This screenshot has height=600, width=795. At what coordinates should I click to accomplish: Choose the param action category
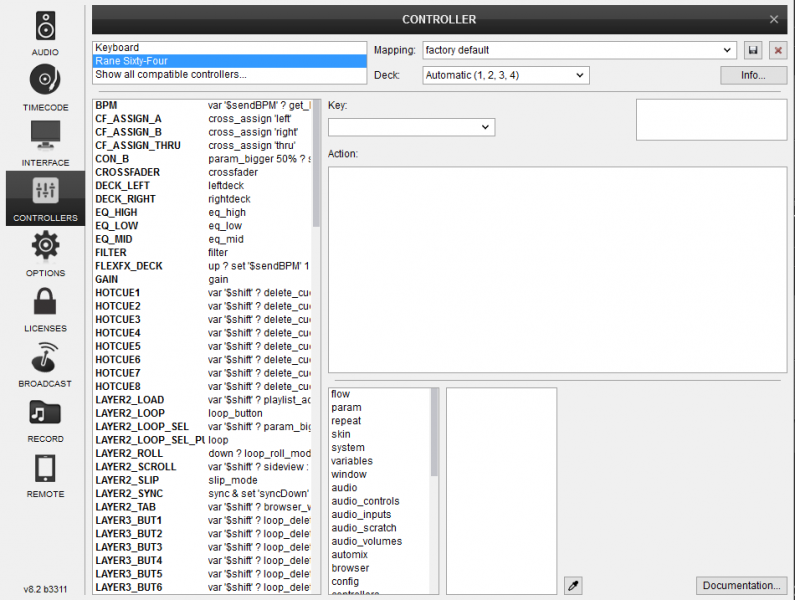(380, 407)
